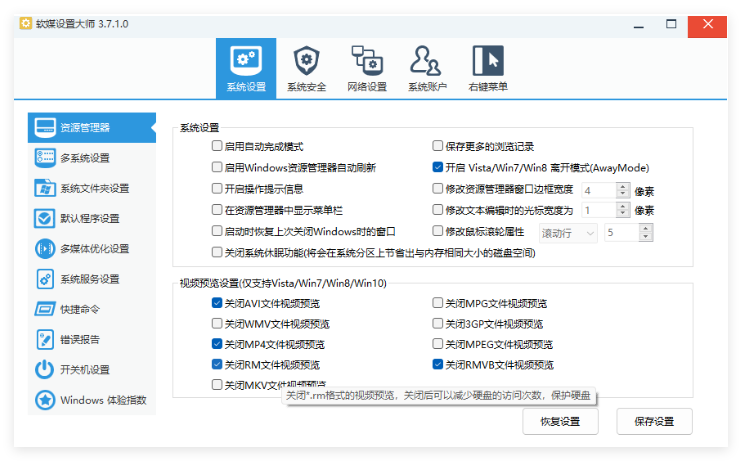Check 关闭MKV文件视频预览 box
This screenshot has width=742, height=461.
click(217, 384)
